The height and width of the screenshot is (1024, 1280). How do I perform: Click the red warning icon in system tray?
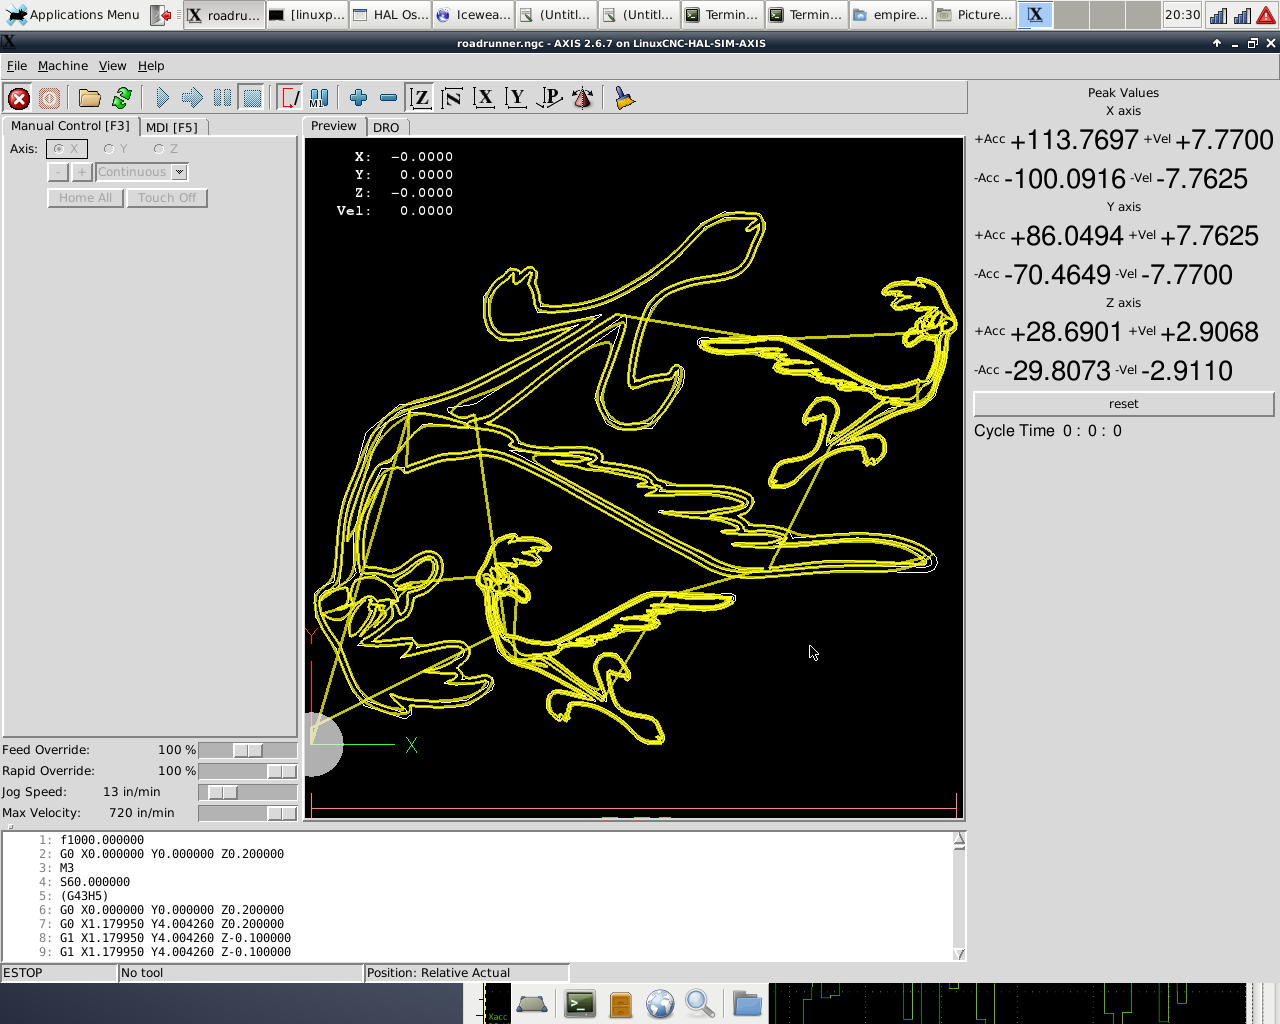(x=1266, y=15)
